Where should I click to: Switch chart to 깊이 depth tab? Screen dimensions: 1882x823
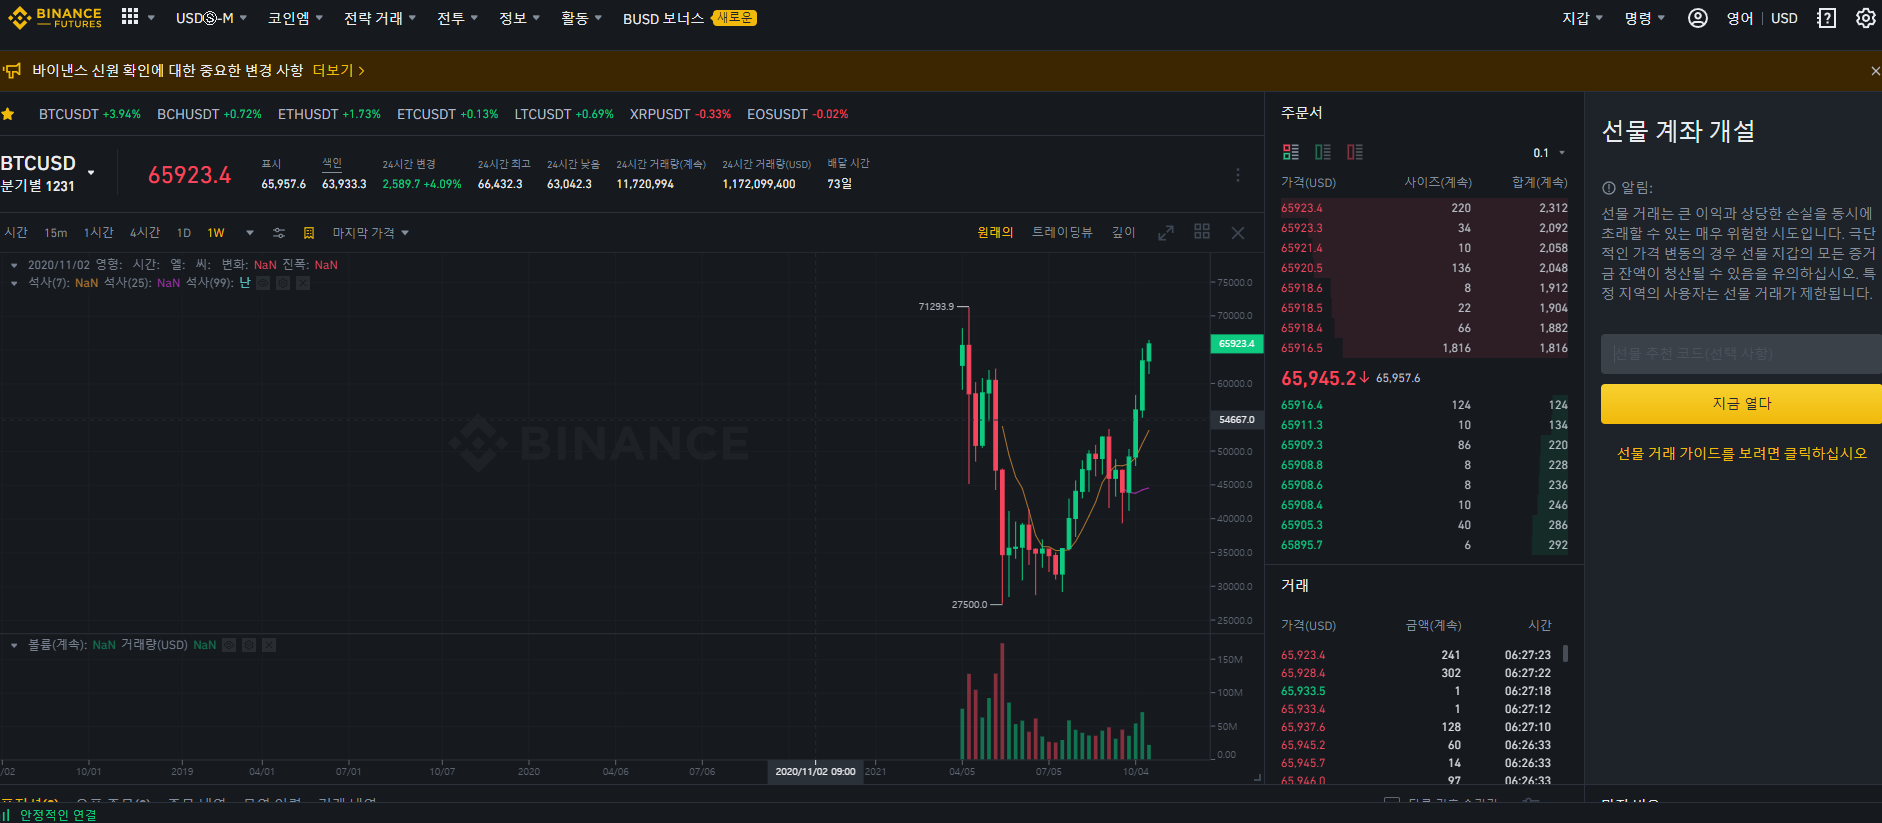click(x=1124, y=232)
